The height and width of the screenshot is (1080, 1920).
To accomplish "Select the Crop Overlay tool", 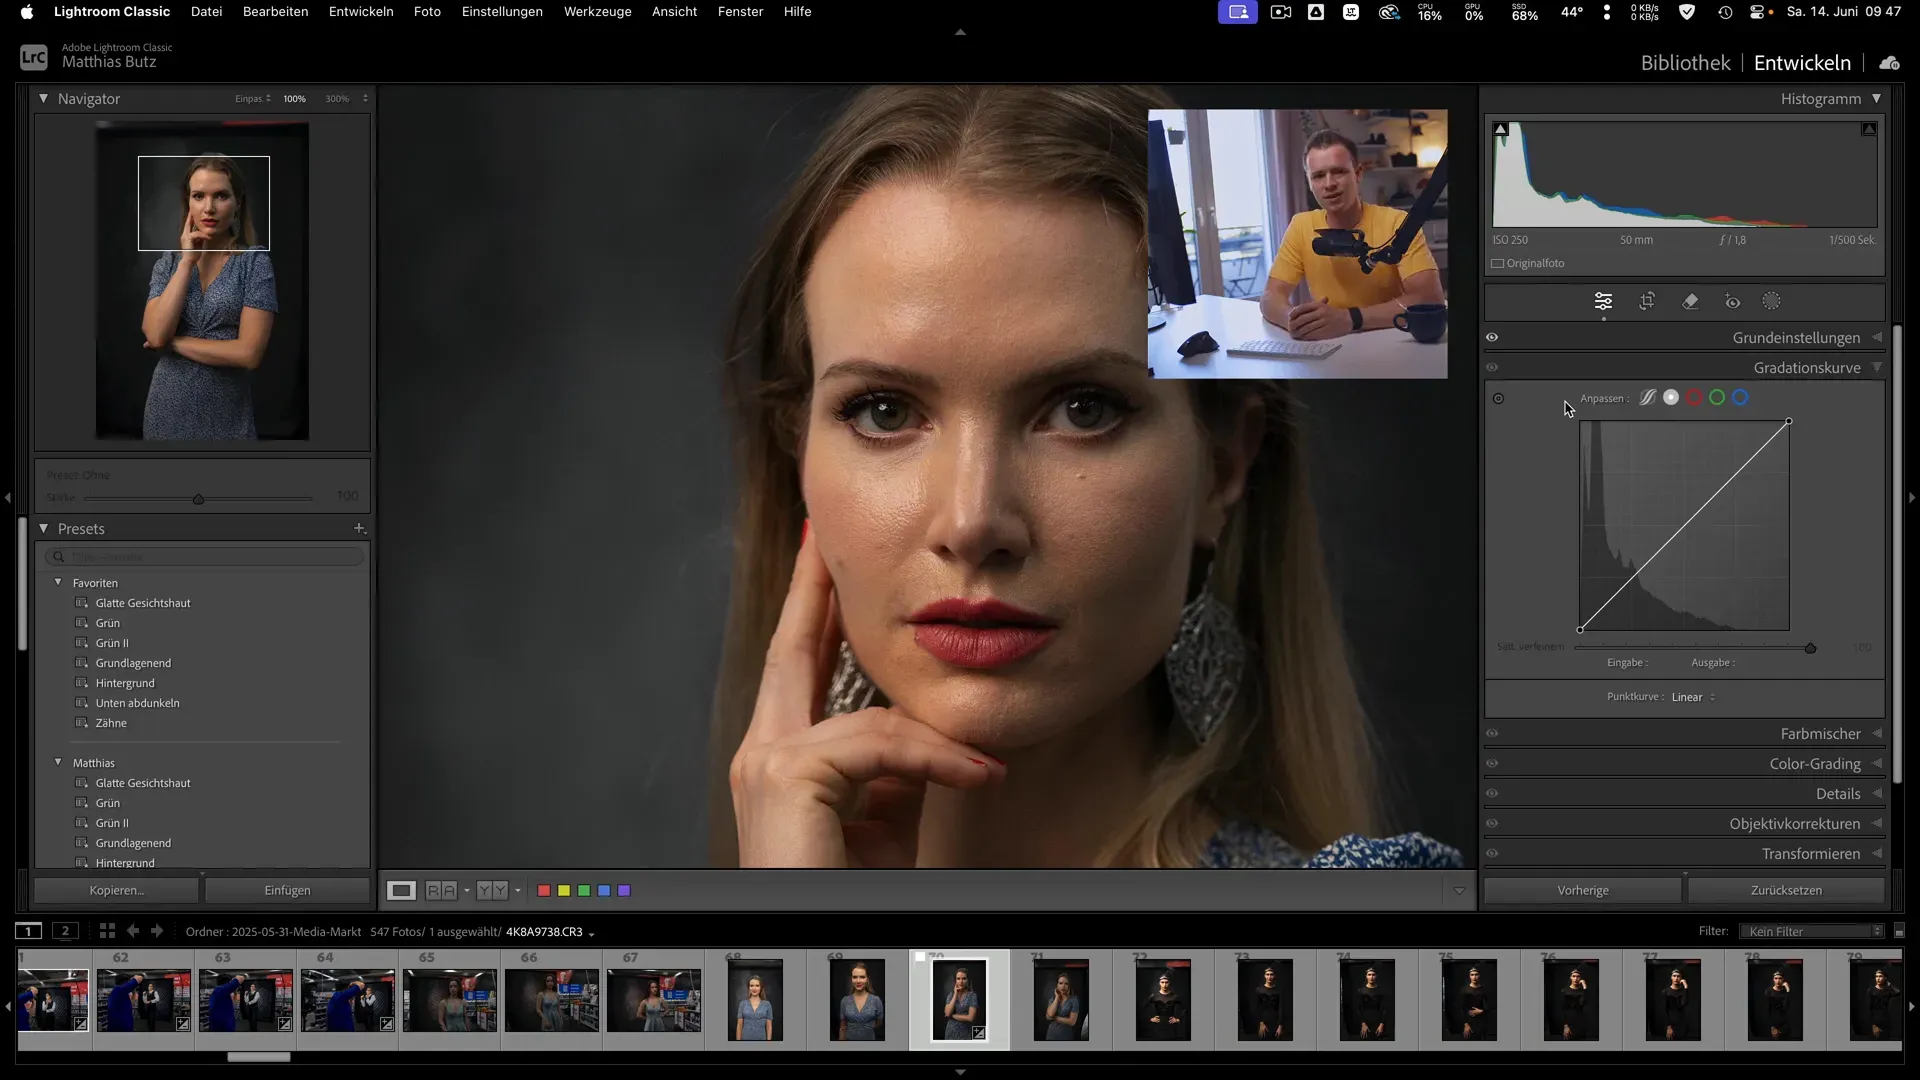I will (x=1647, y=301).
